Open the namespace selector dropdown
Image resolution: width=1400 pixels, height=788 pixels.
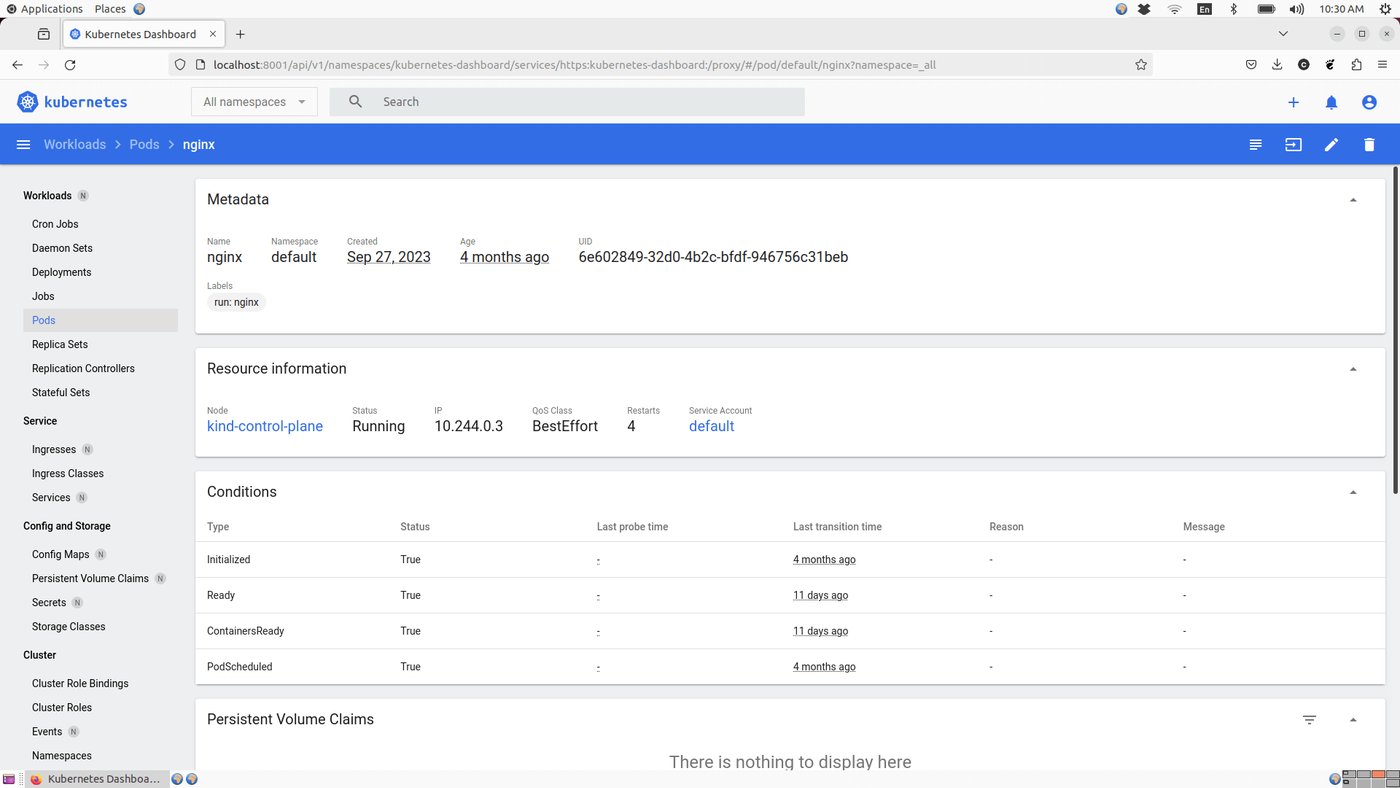point(254,102)
